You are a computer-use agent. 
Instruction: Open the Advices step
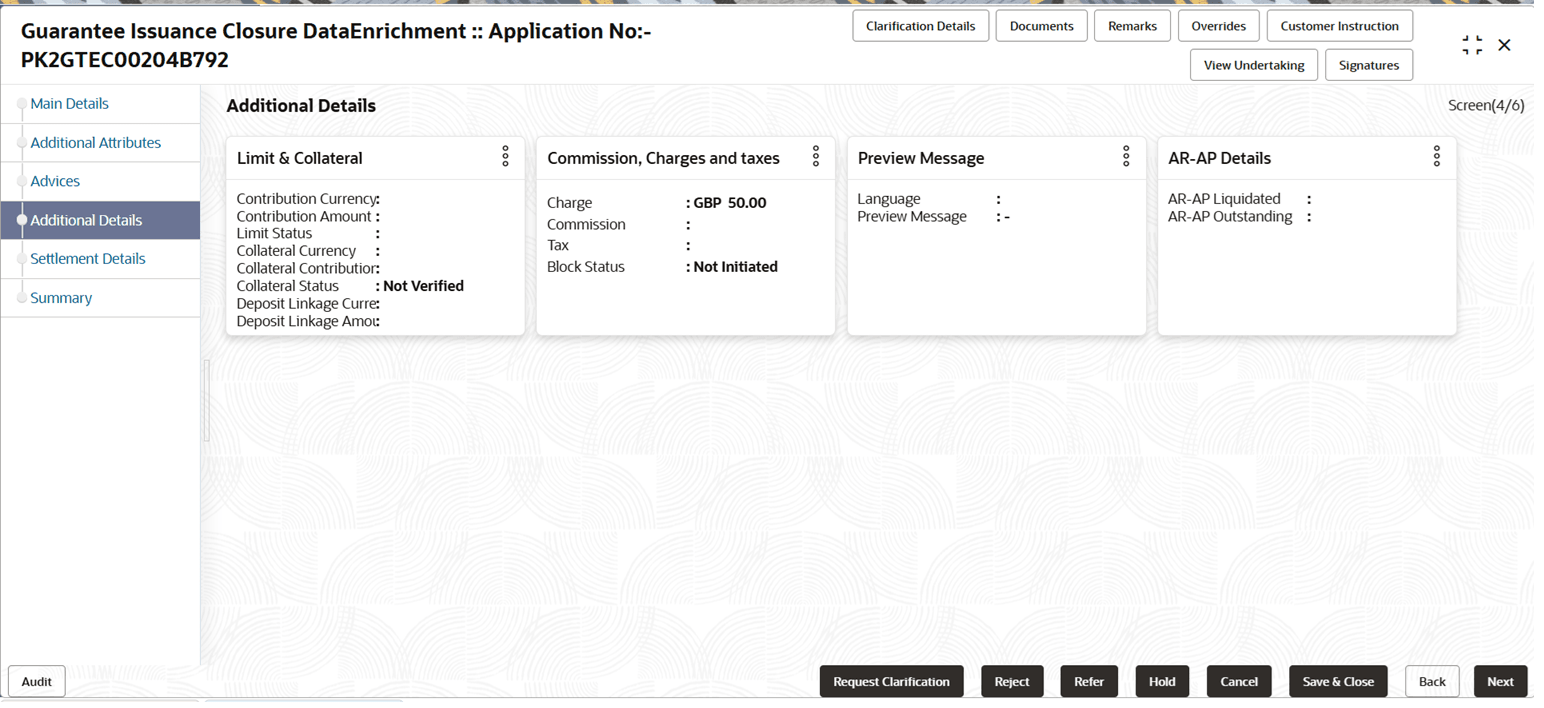55,181
